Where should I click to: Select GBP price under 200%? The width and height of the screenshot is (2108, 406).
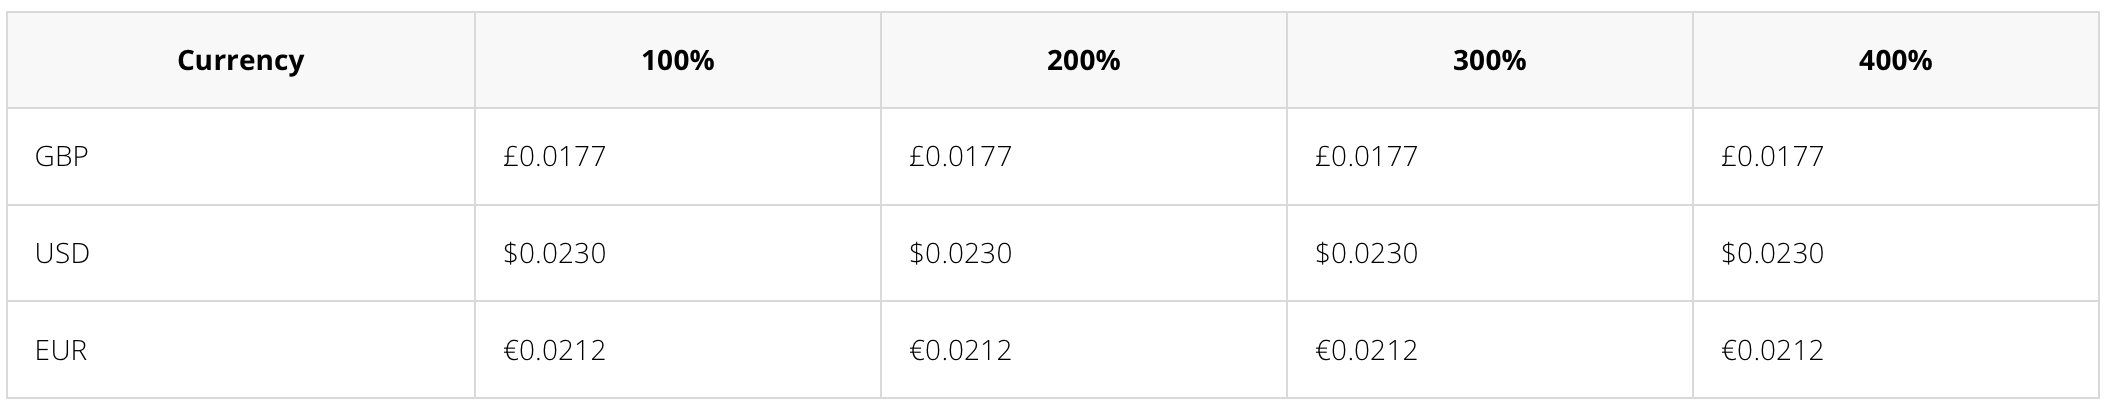961,157
